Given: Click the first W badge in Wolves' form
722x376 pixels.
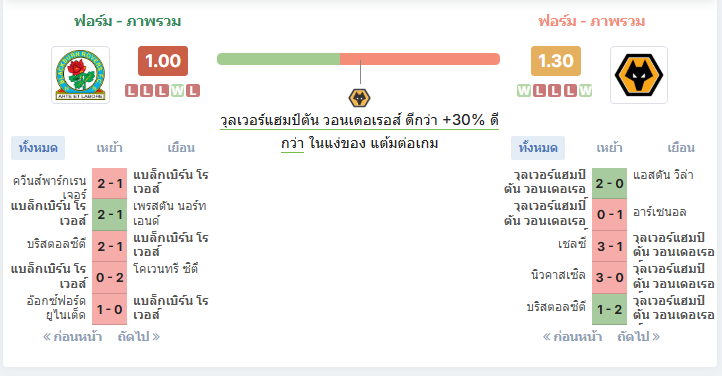Looking at the screenshot, I should 524,91.
